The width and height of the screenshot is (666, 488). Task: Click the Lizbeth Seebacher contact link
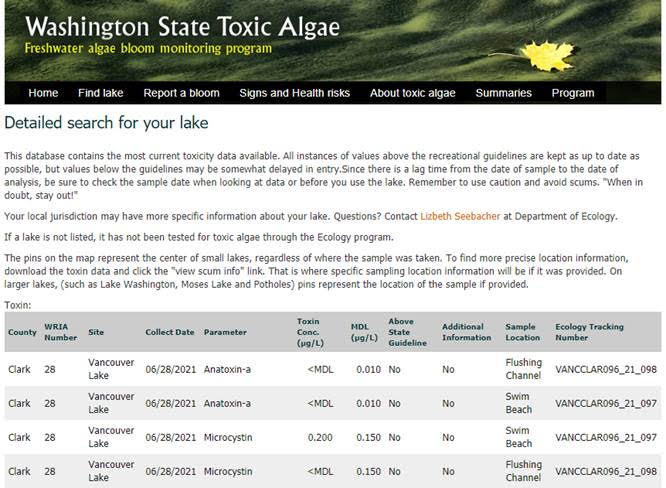[x=460, y=216]
